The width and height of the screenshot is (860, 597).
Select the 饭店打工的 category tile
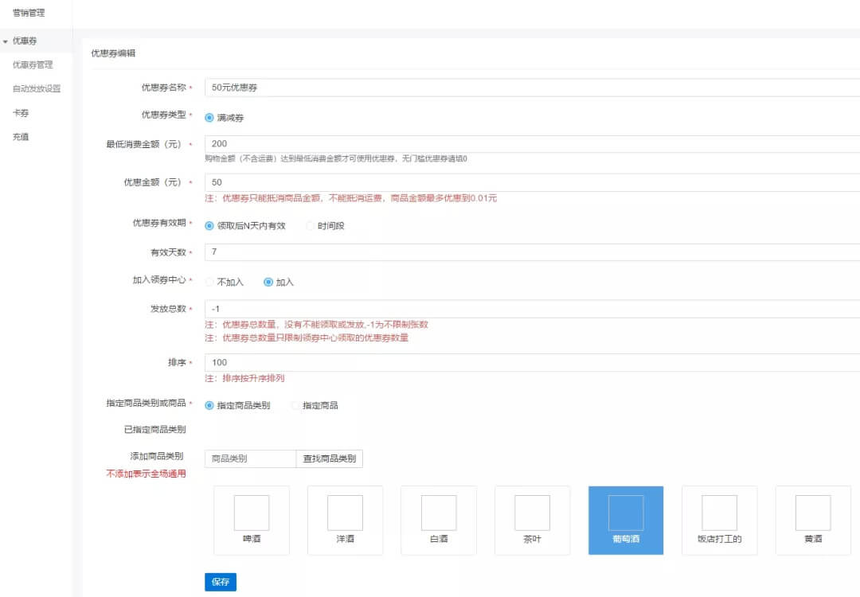[x=719, y=520]
